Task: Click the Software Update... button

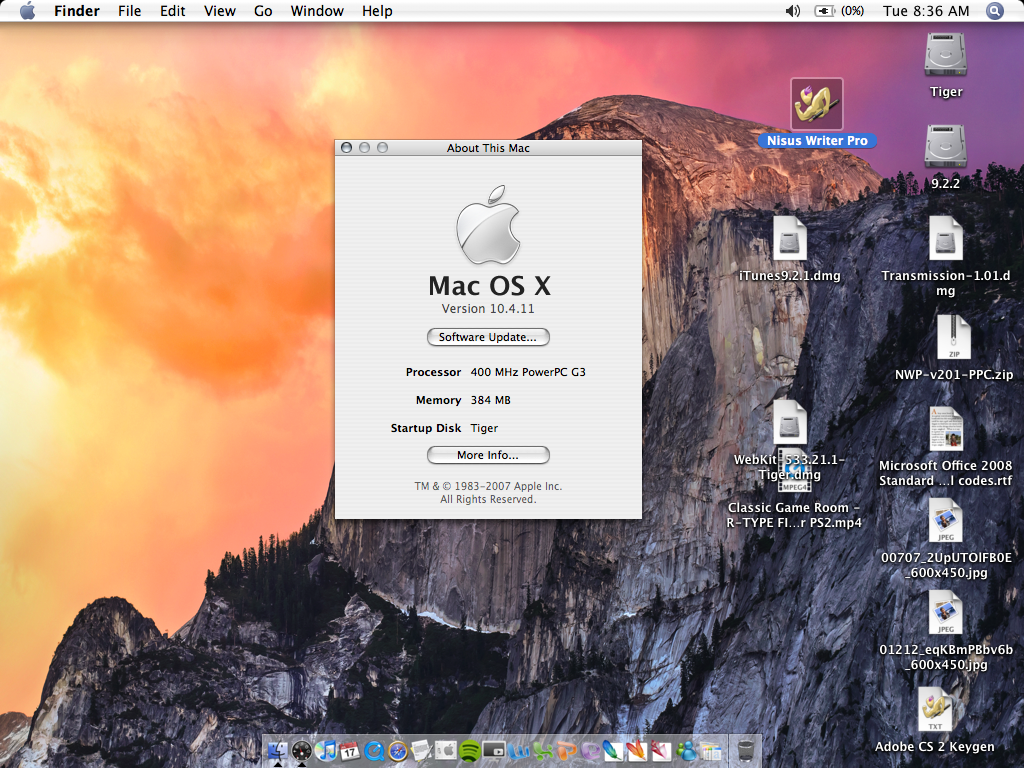Action: coord(488,337)
